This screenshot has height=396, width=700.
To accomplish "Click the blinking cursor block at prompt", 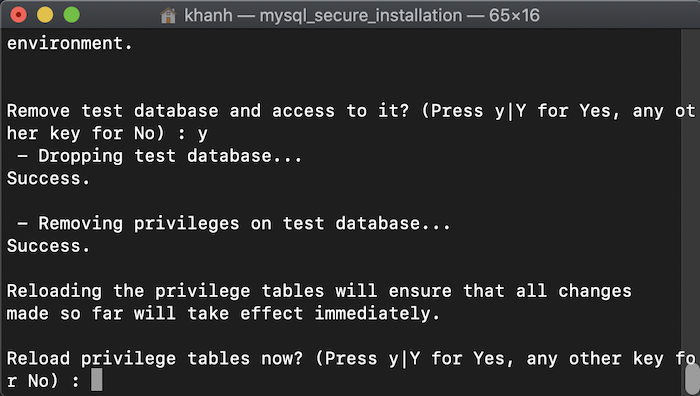I will (96, 379).
